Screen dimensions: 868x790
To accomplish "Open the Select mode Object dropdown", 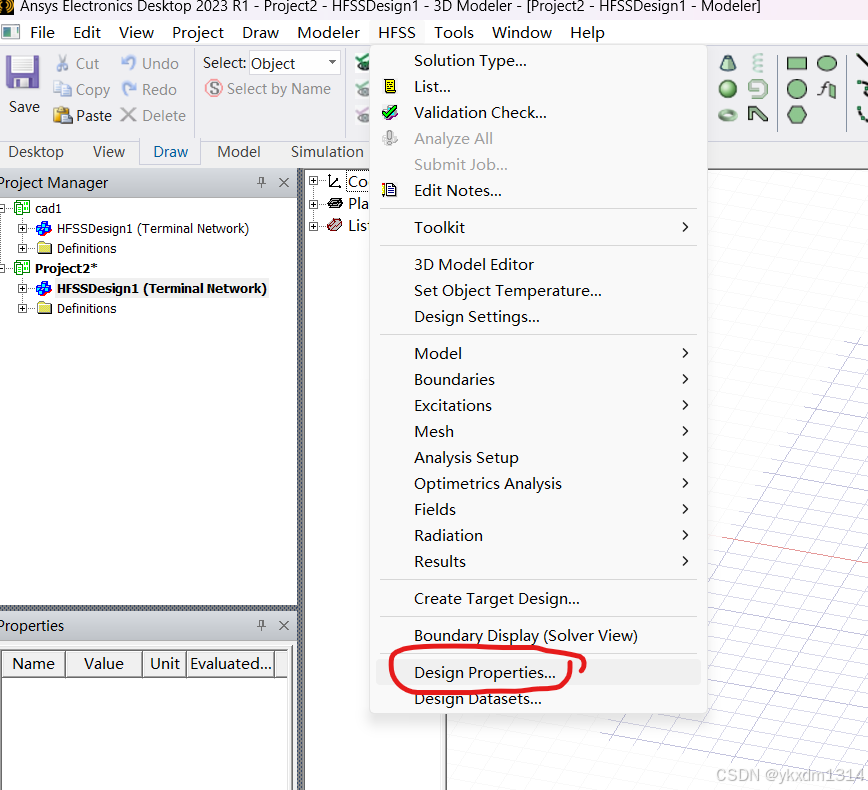I will (x=332, y=63).
